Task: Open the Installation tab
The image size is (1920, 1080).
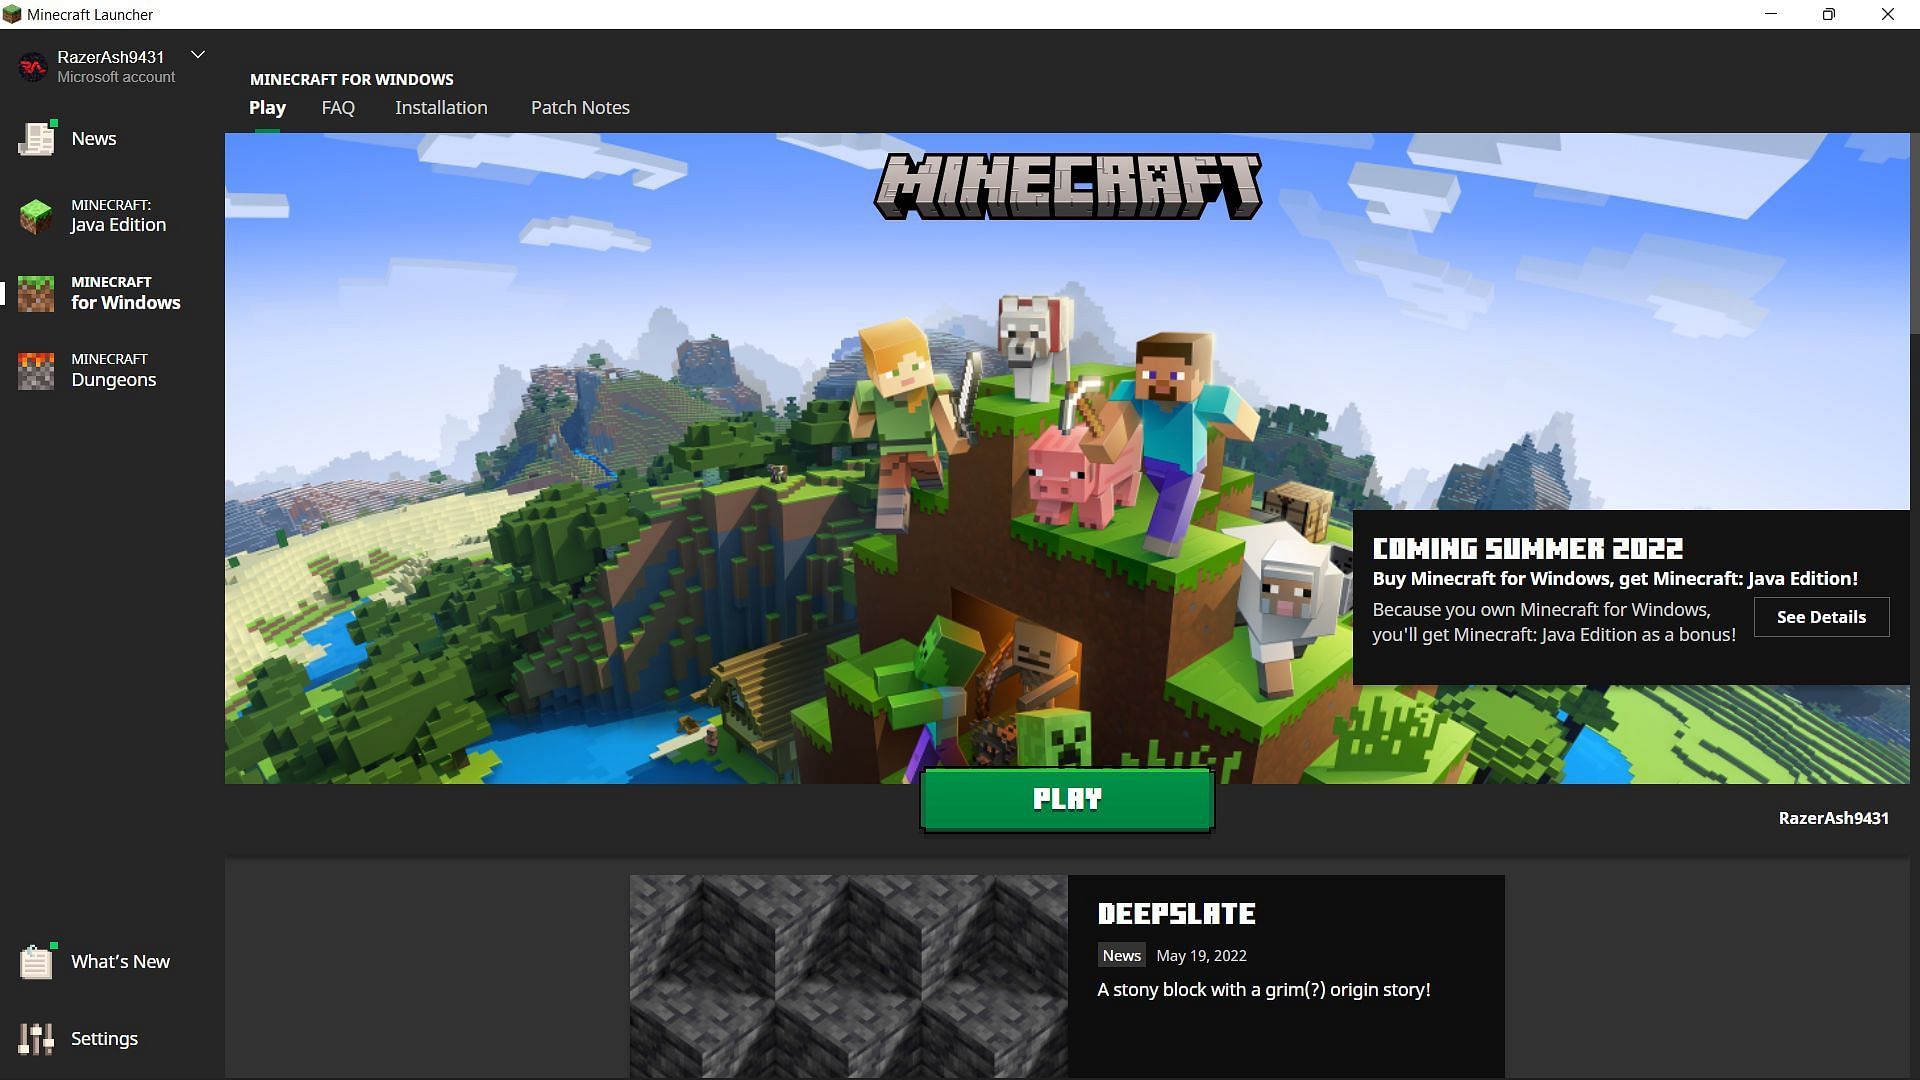Action: tap(442, 107)
